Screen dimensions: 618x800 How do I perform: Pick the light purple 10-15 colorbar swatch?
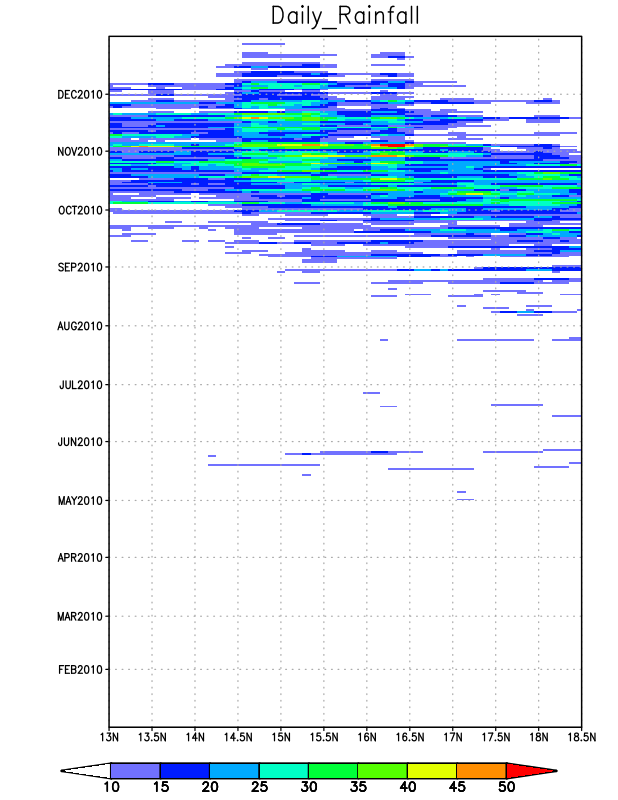click(135, 770)
